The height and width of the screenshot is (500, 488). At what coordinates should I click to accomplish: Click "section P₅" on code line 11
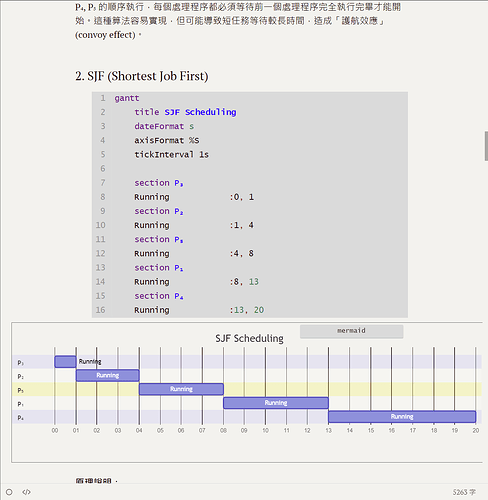[x=159, y=239]
